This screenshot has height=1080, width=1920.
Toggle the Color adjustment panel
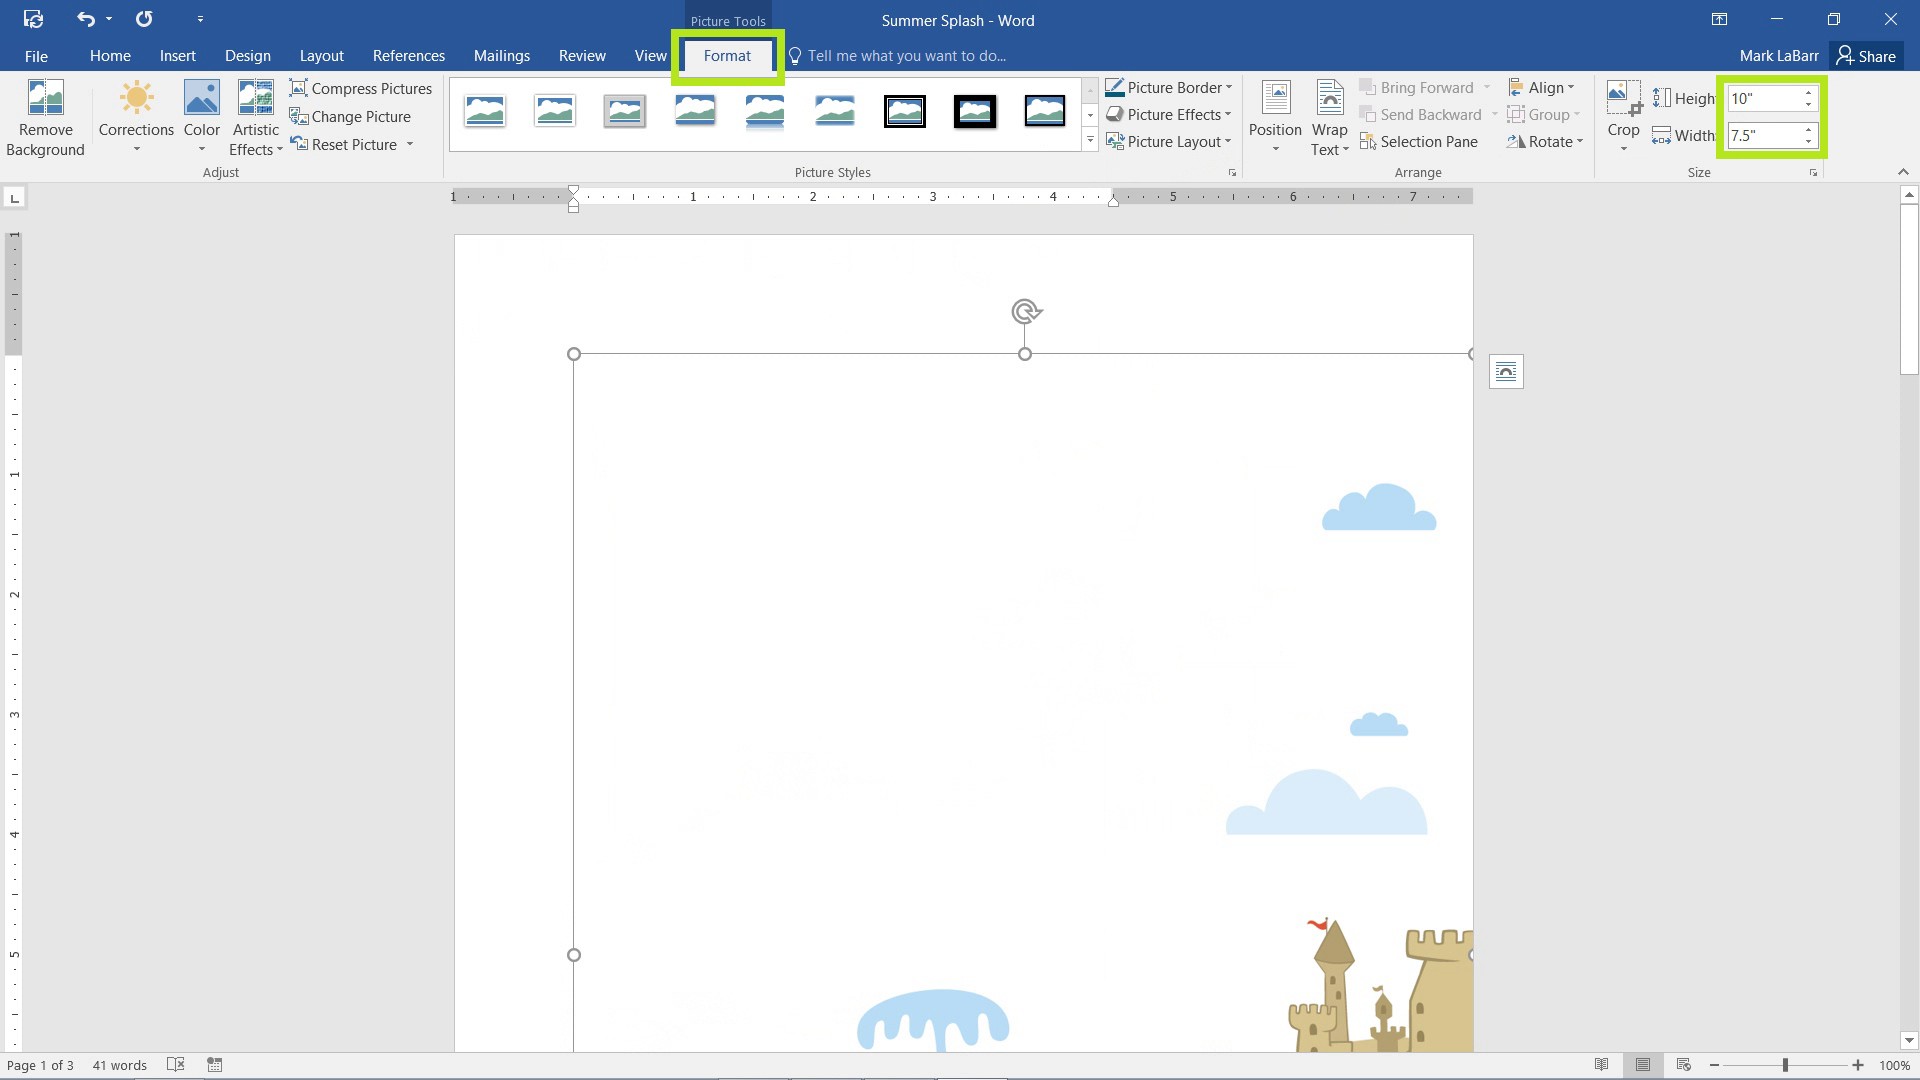(x=200, y=117)
